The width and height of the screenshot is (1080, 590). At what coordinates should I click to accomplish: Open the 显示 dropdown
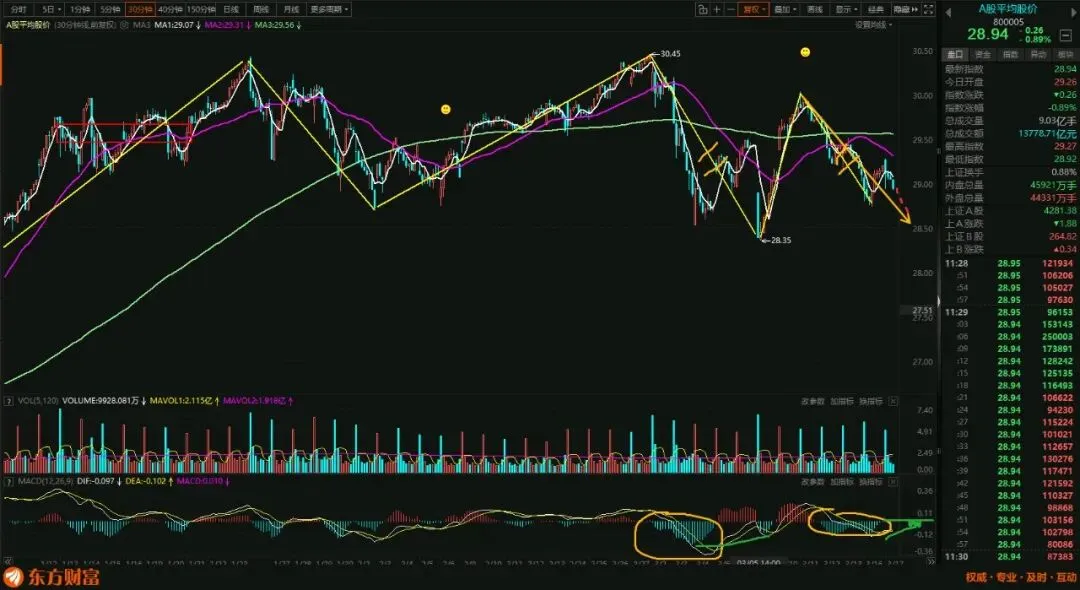click(x=846, y=10)
